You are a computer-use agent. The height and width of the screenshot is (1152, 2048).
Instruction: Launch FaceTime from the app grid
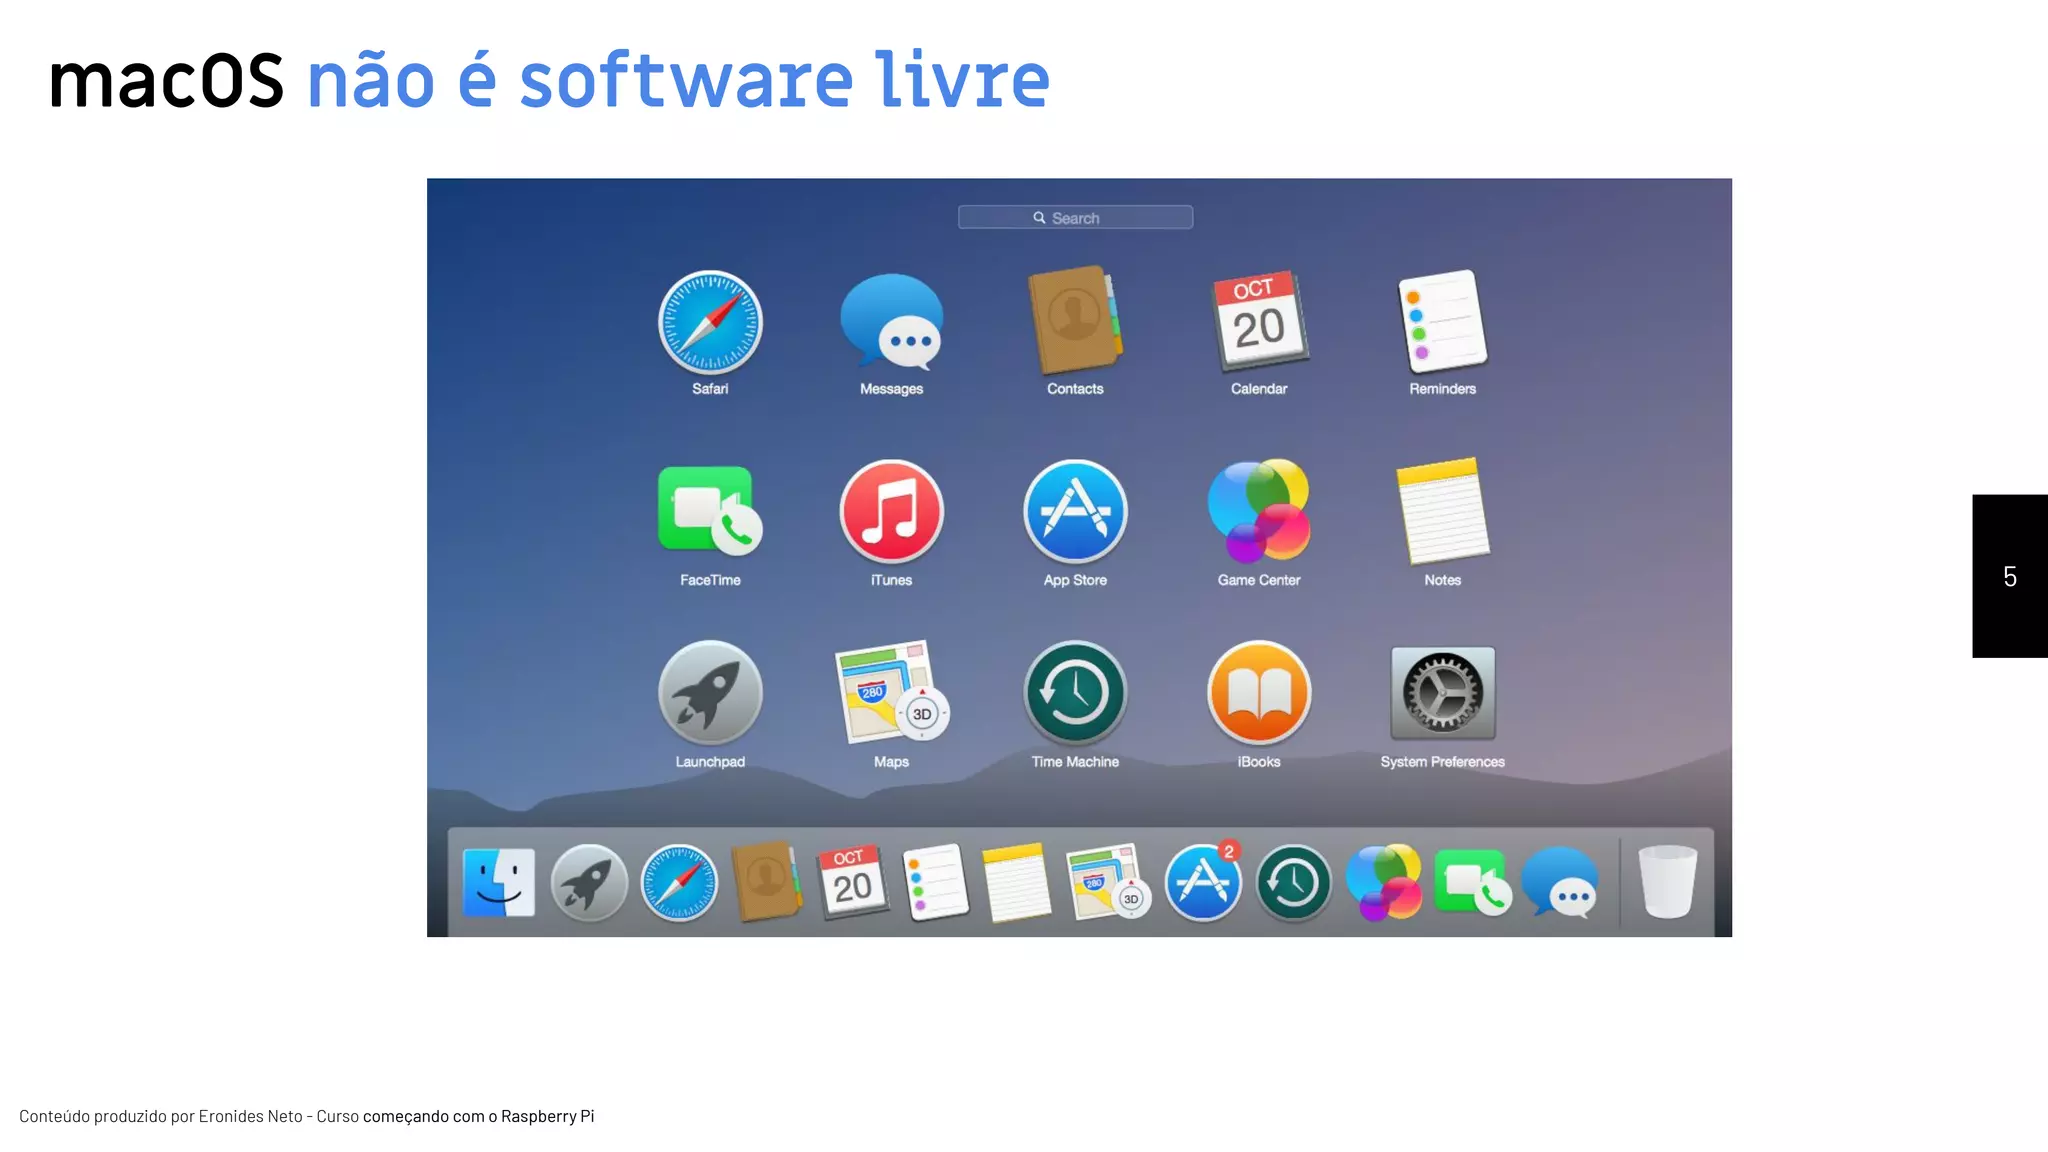tap(710, 511)
